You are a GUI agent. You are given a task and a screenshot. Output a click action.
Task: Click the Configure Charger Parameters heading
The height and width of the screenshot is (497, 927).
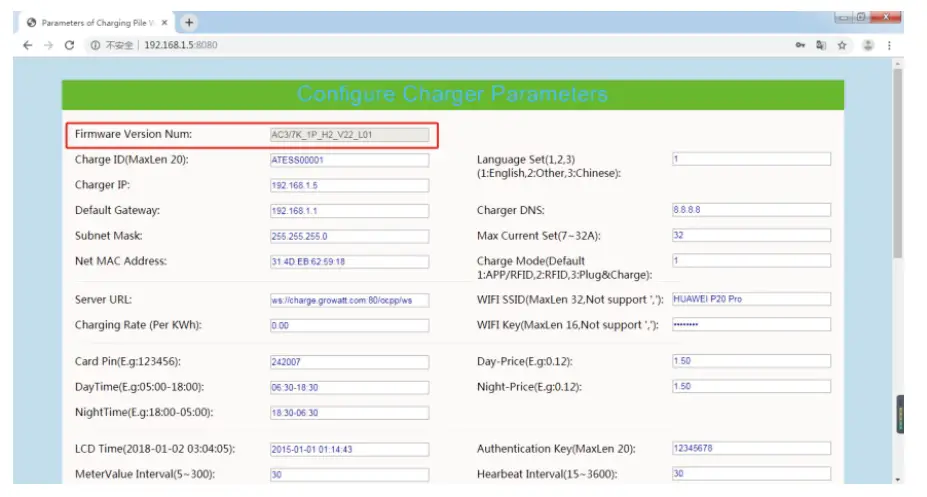click(x=452, y=95)
